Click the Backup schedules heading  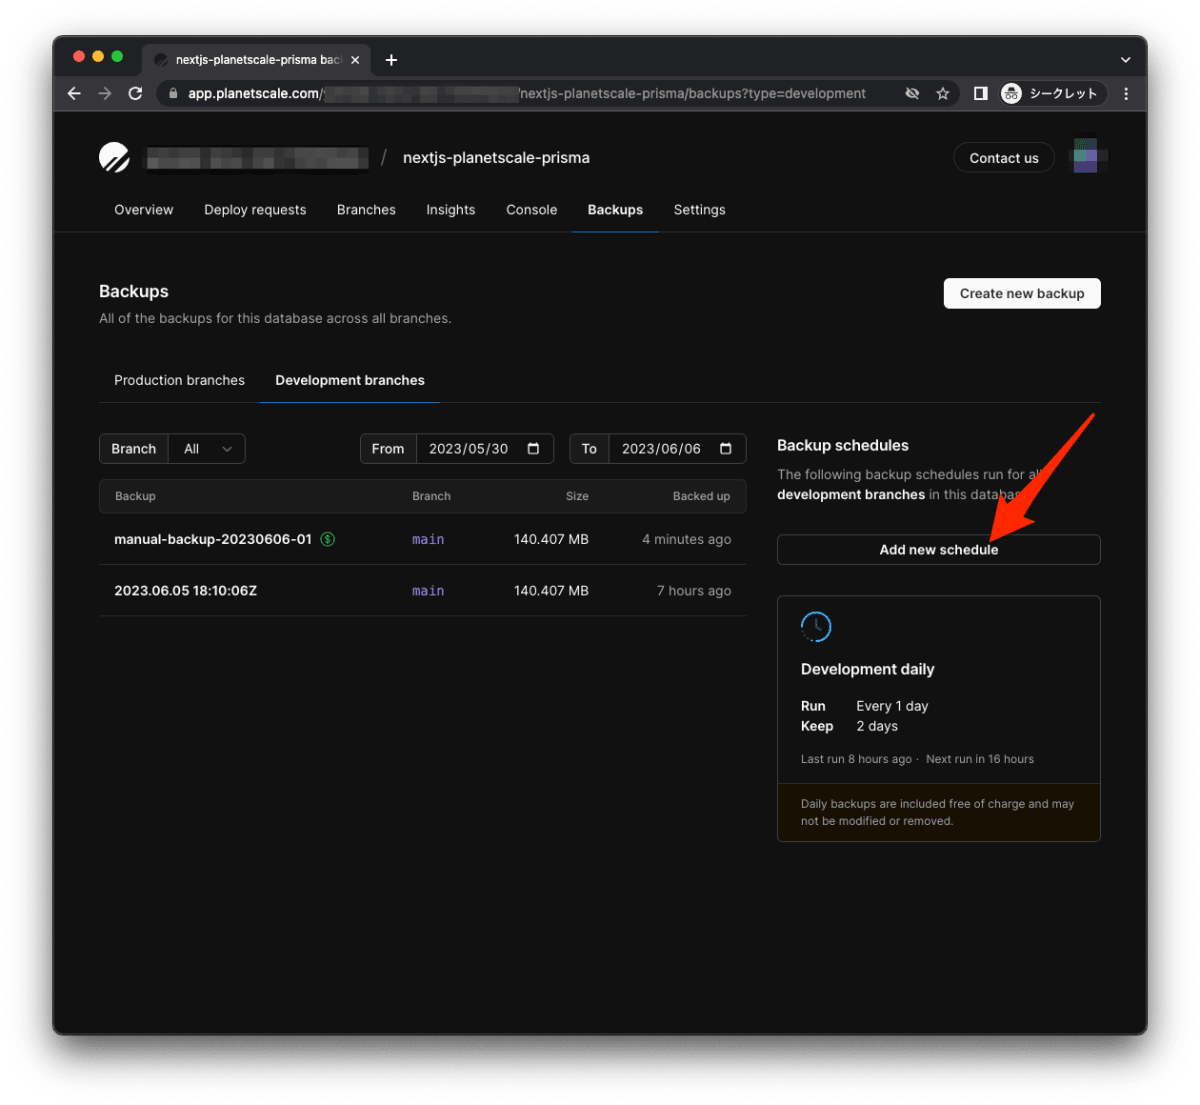(843, 445)
